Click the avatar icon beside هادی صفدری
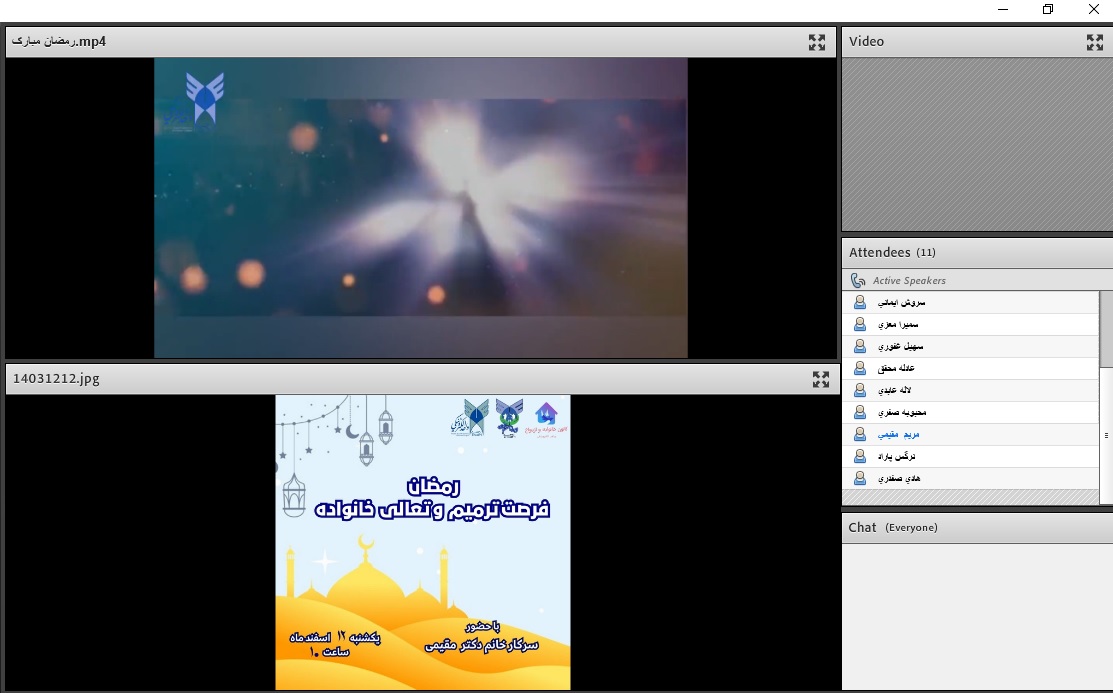The height and width of the screenshot is (693, 1113). click(x=859, y=478)
